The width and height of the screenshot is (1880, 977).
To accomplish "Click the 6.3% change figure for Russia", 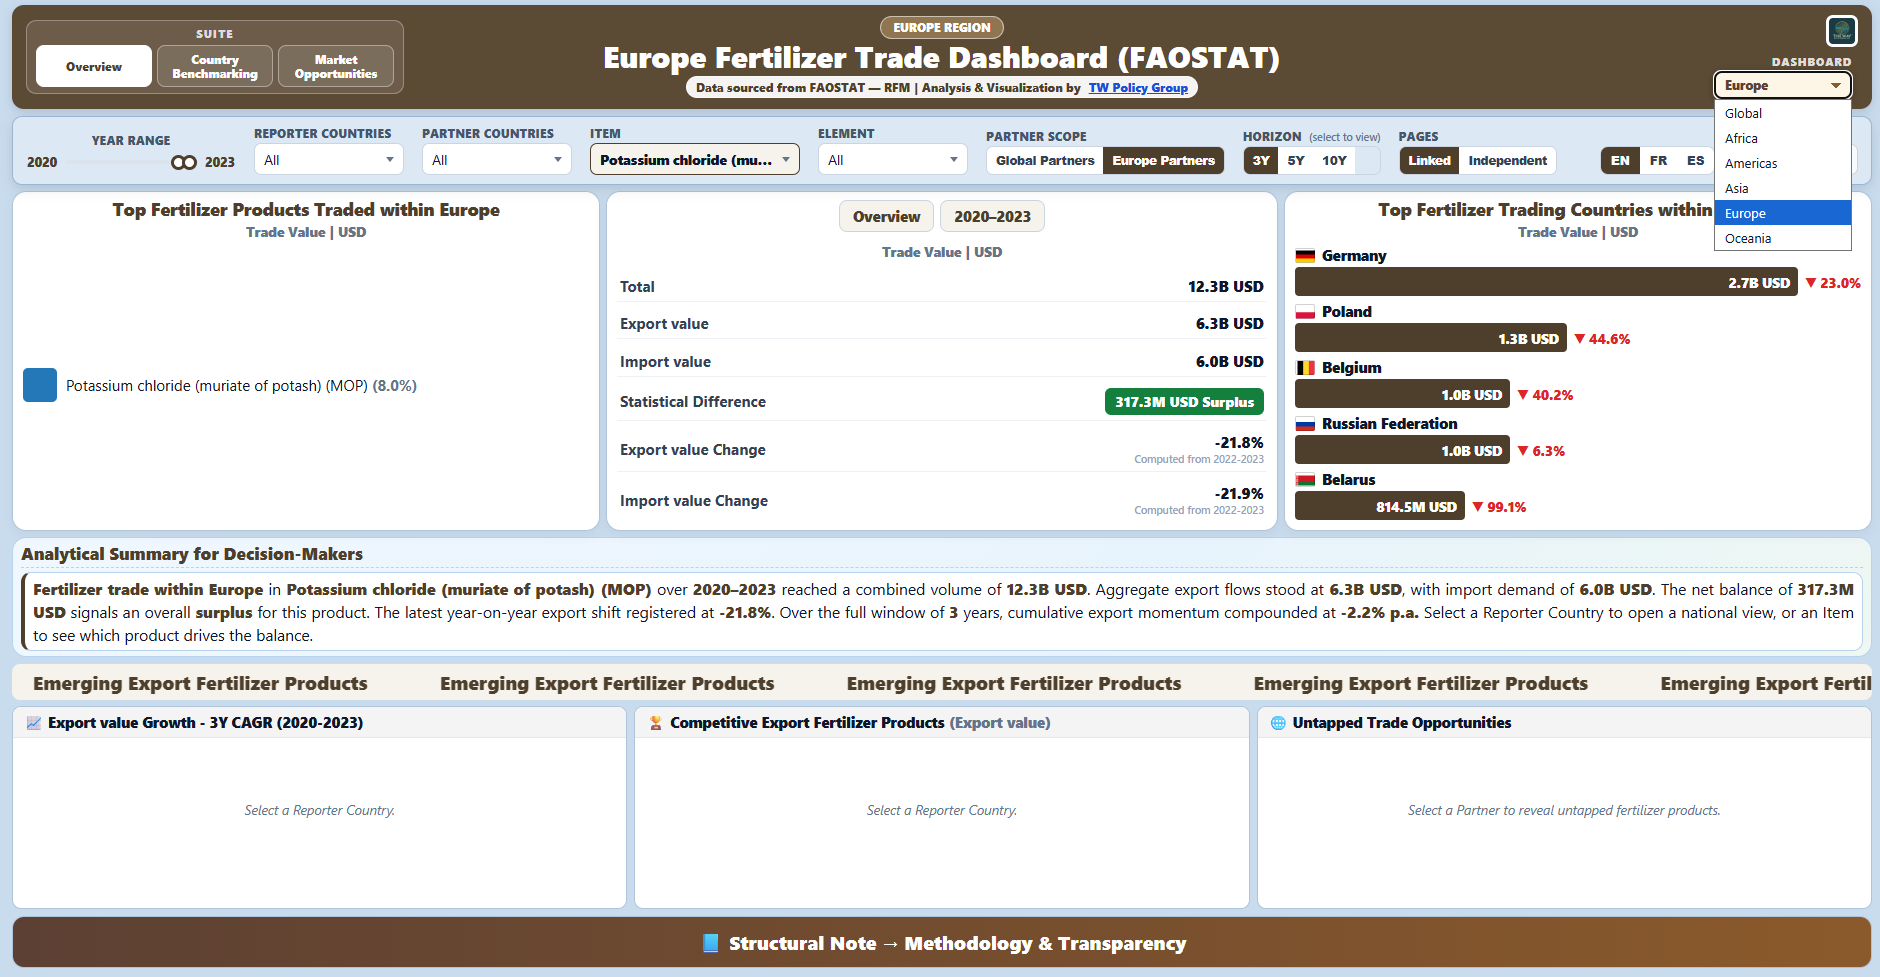I will [x=1548, y=451].
